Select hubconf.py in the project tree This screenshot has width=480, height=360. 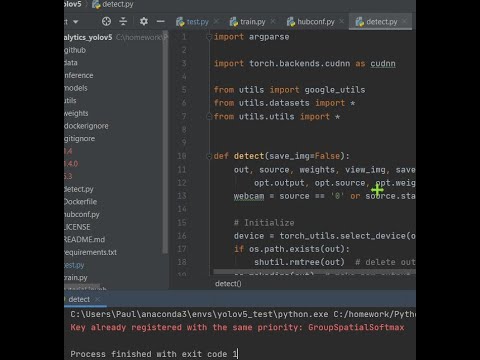(x=82, y=215)
